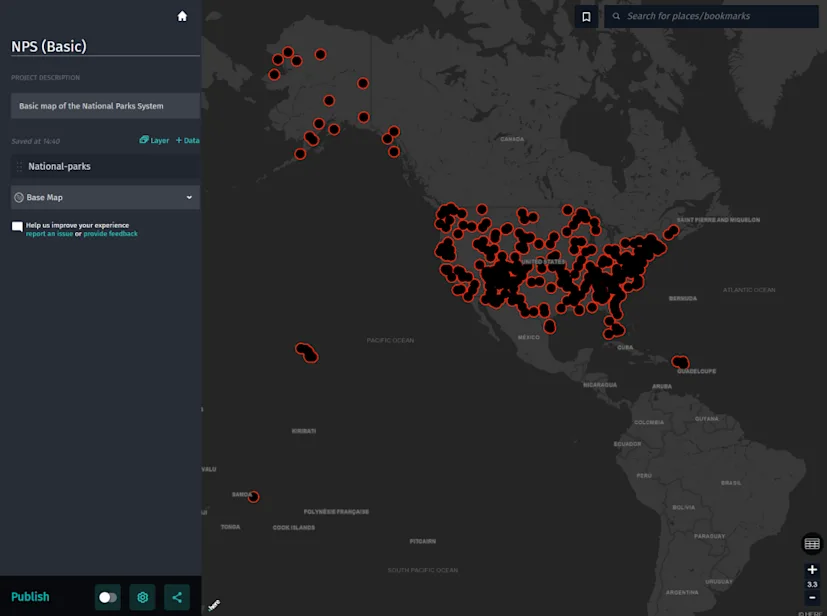Open the data table view icon
This screenshot has height=616, width=827.
point(812,544)
